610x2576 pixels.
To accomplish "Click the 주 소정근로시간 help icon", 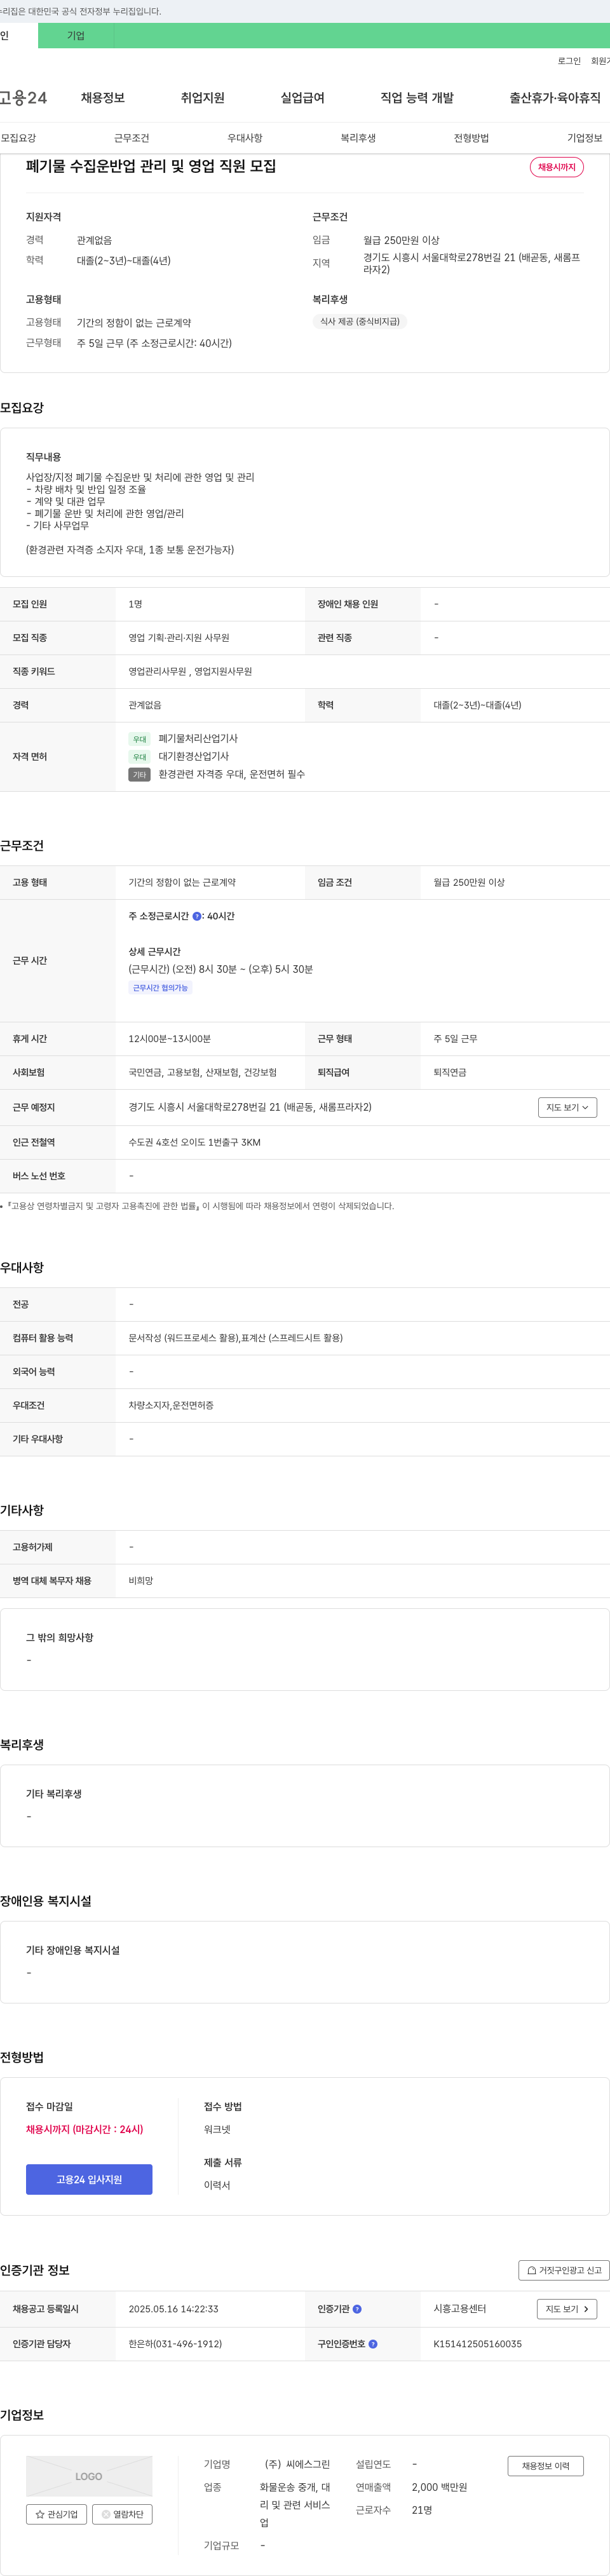I will click(197, 916).
